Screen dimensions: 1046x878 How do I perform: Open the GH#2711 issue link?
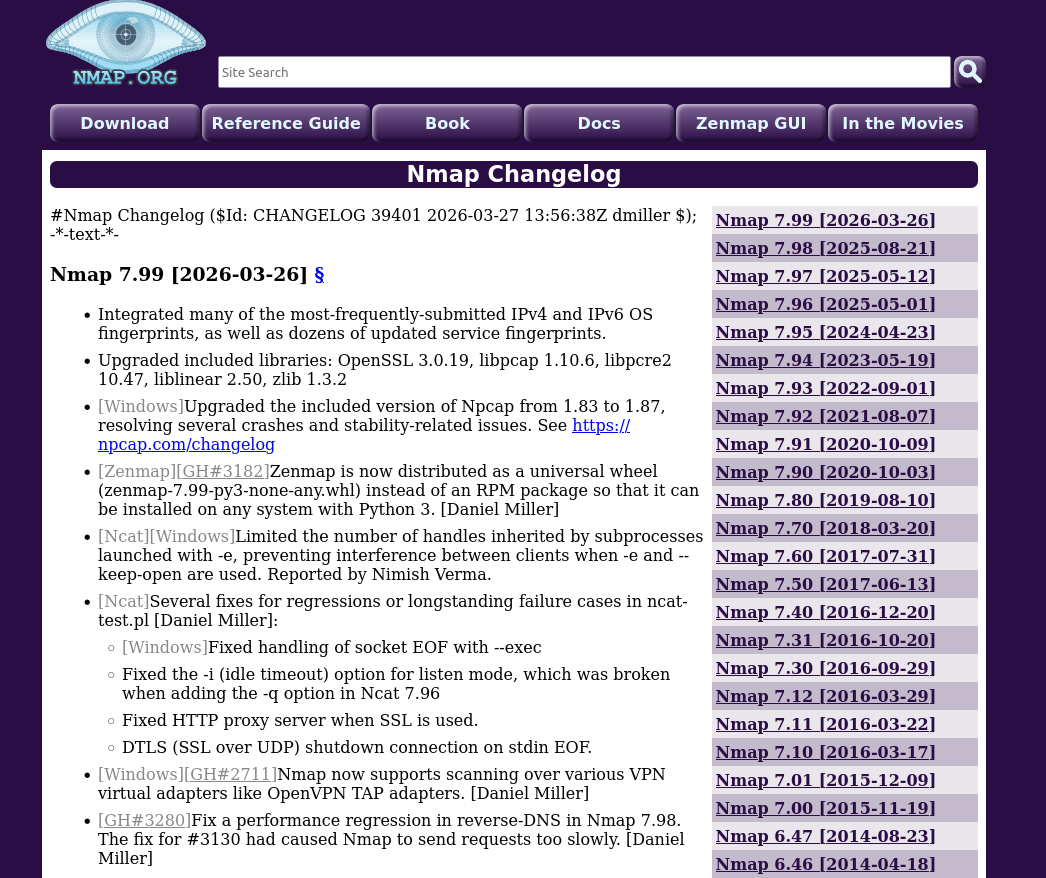(x=231, y=774)
